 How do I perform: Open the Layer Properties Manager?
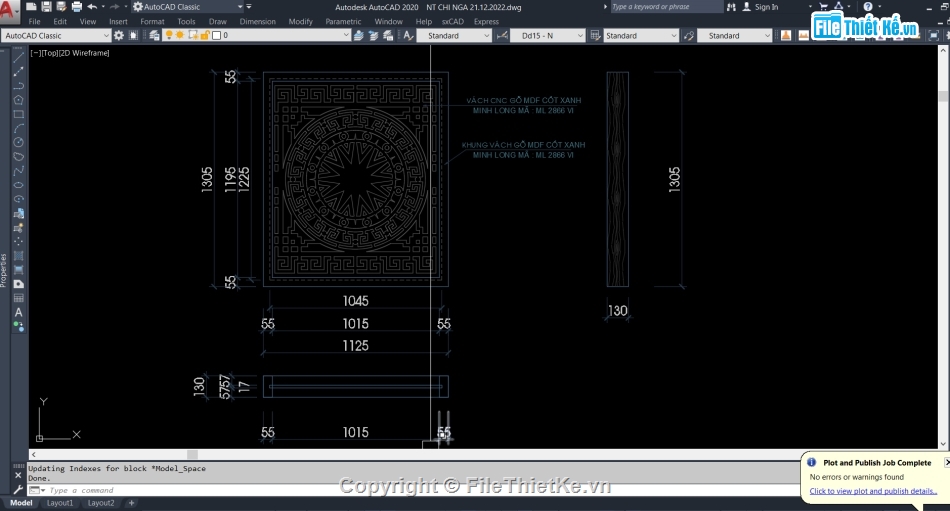pyautogui.click(x=154, y=35)
